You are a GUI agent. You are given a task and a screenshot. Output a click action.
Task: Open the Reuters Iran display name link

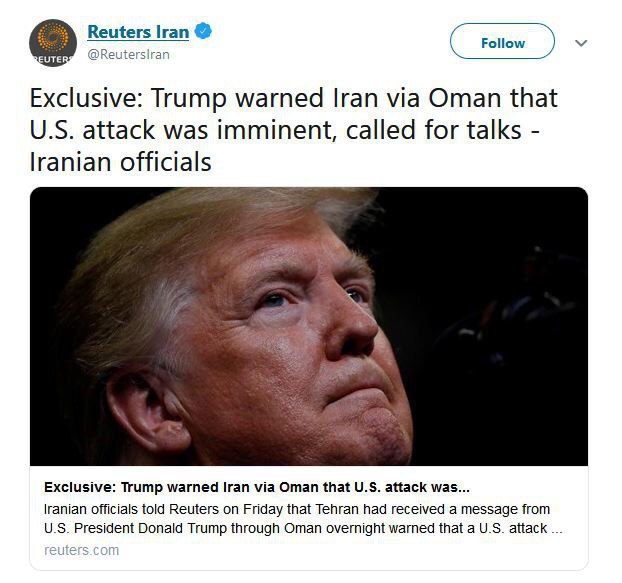138,32
